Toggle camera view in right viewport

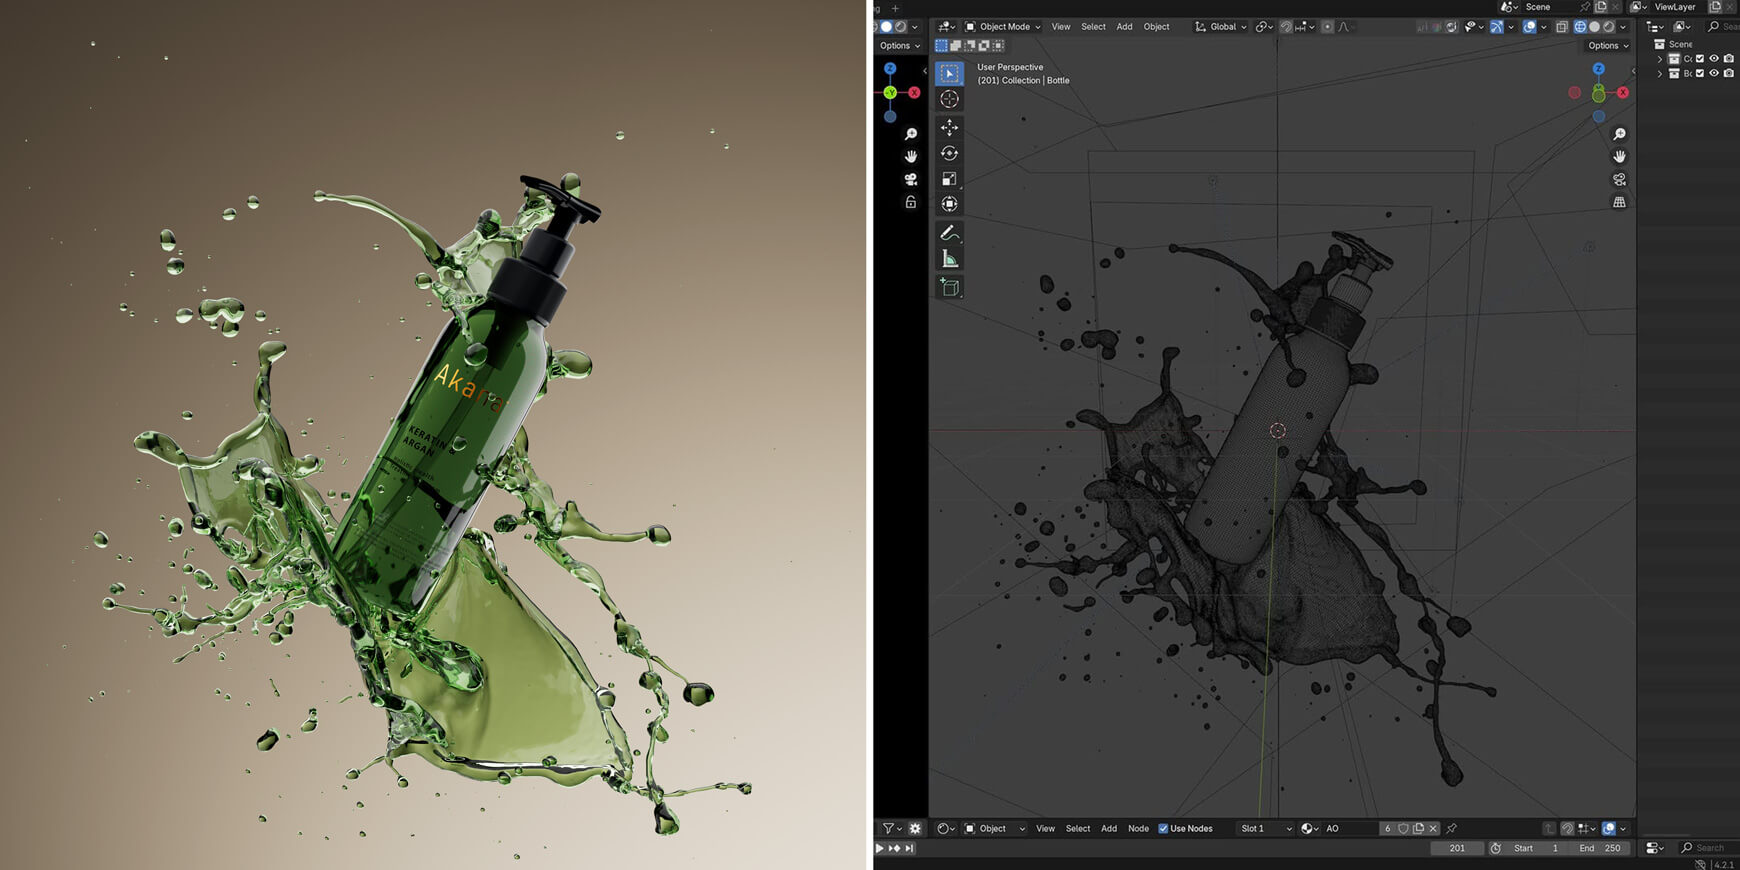coord(1619,179)
